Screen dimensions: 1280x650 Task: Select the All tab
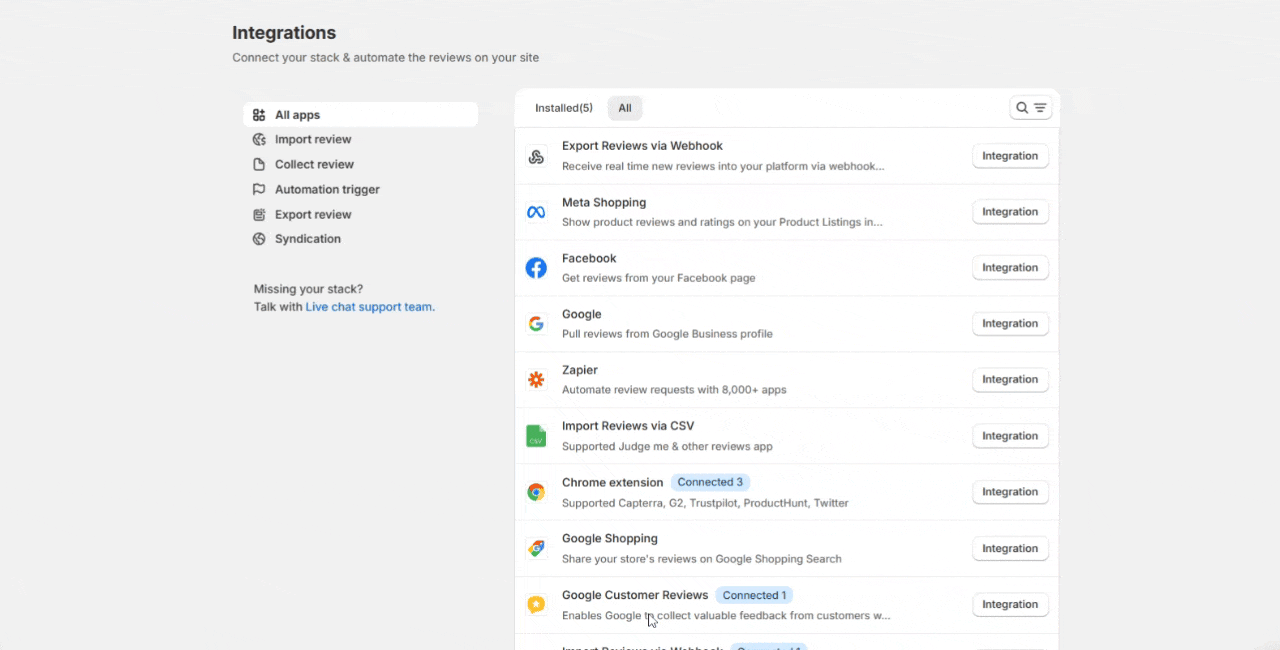(625, 108)
